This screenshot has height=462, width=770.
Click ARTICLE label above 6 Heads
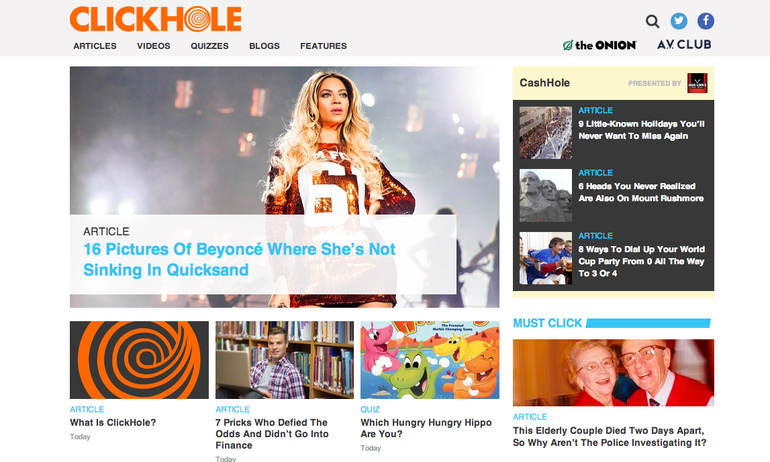pyautogui.click(x=595, y=173)
